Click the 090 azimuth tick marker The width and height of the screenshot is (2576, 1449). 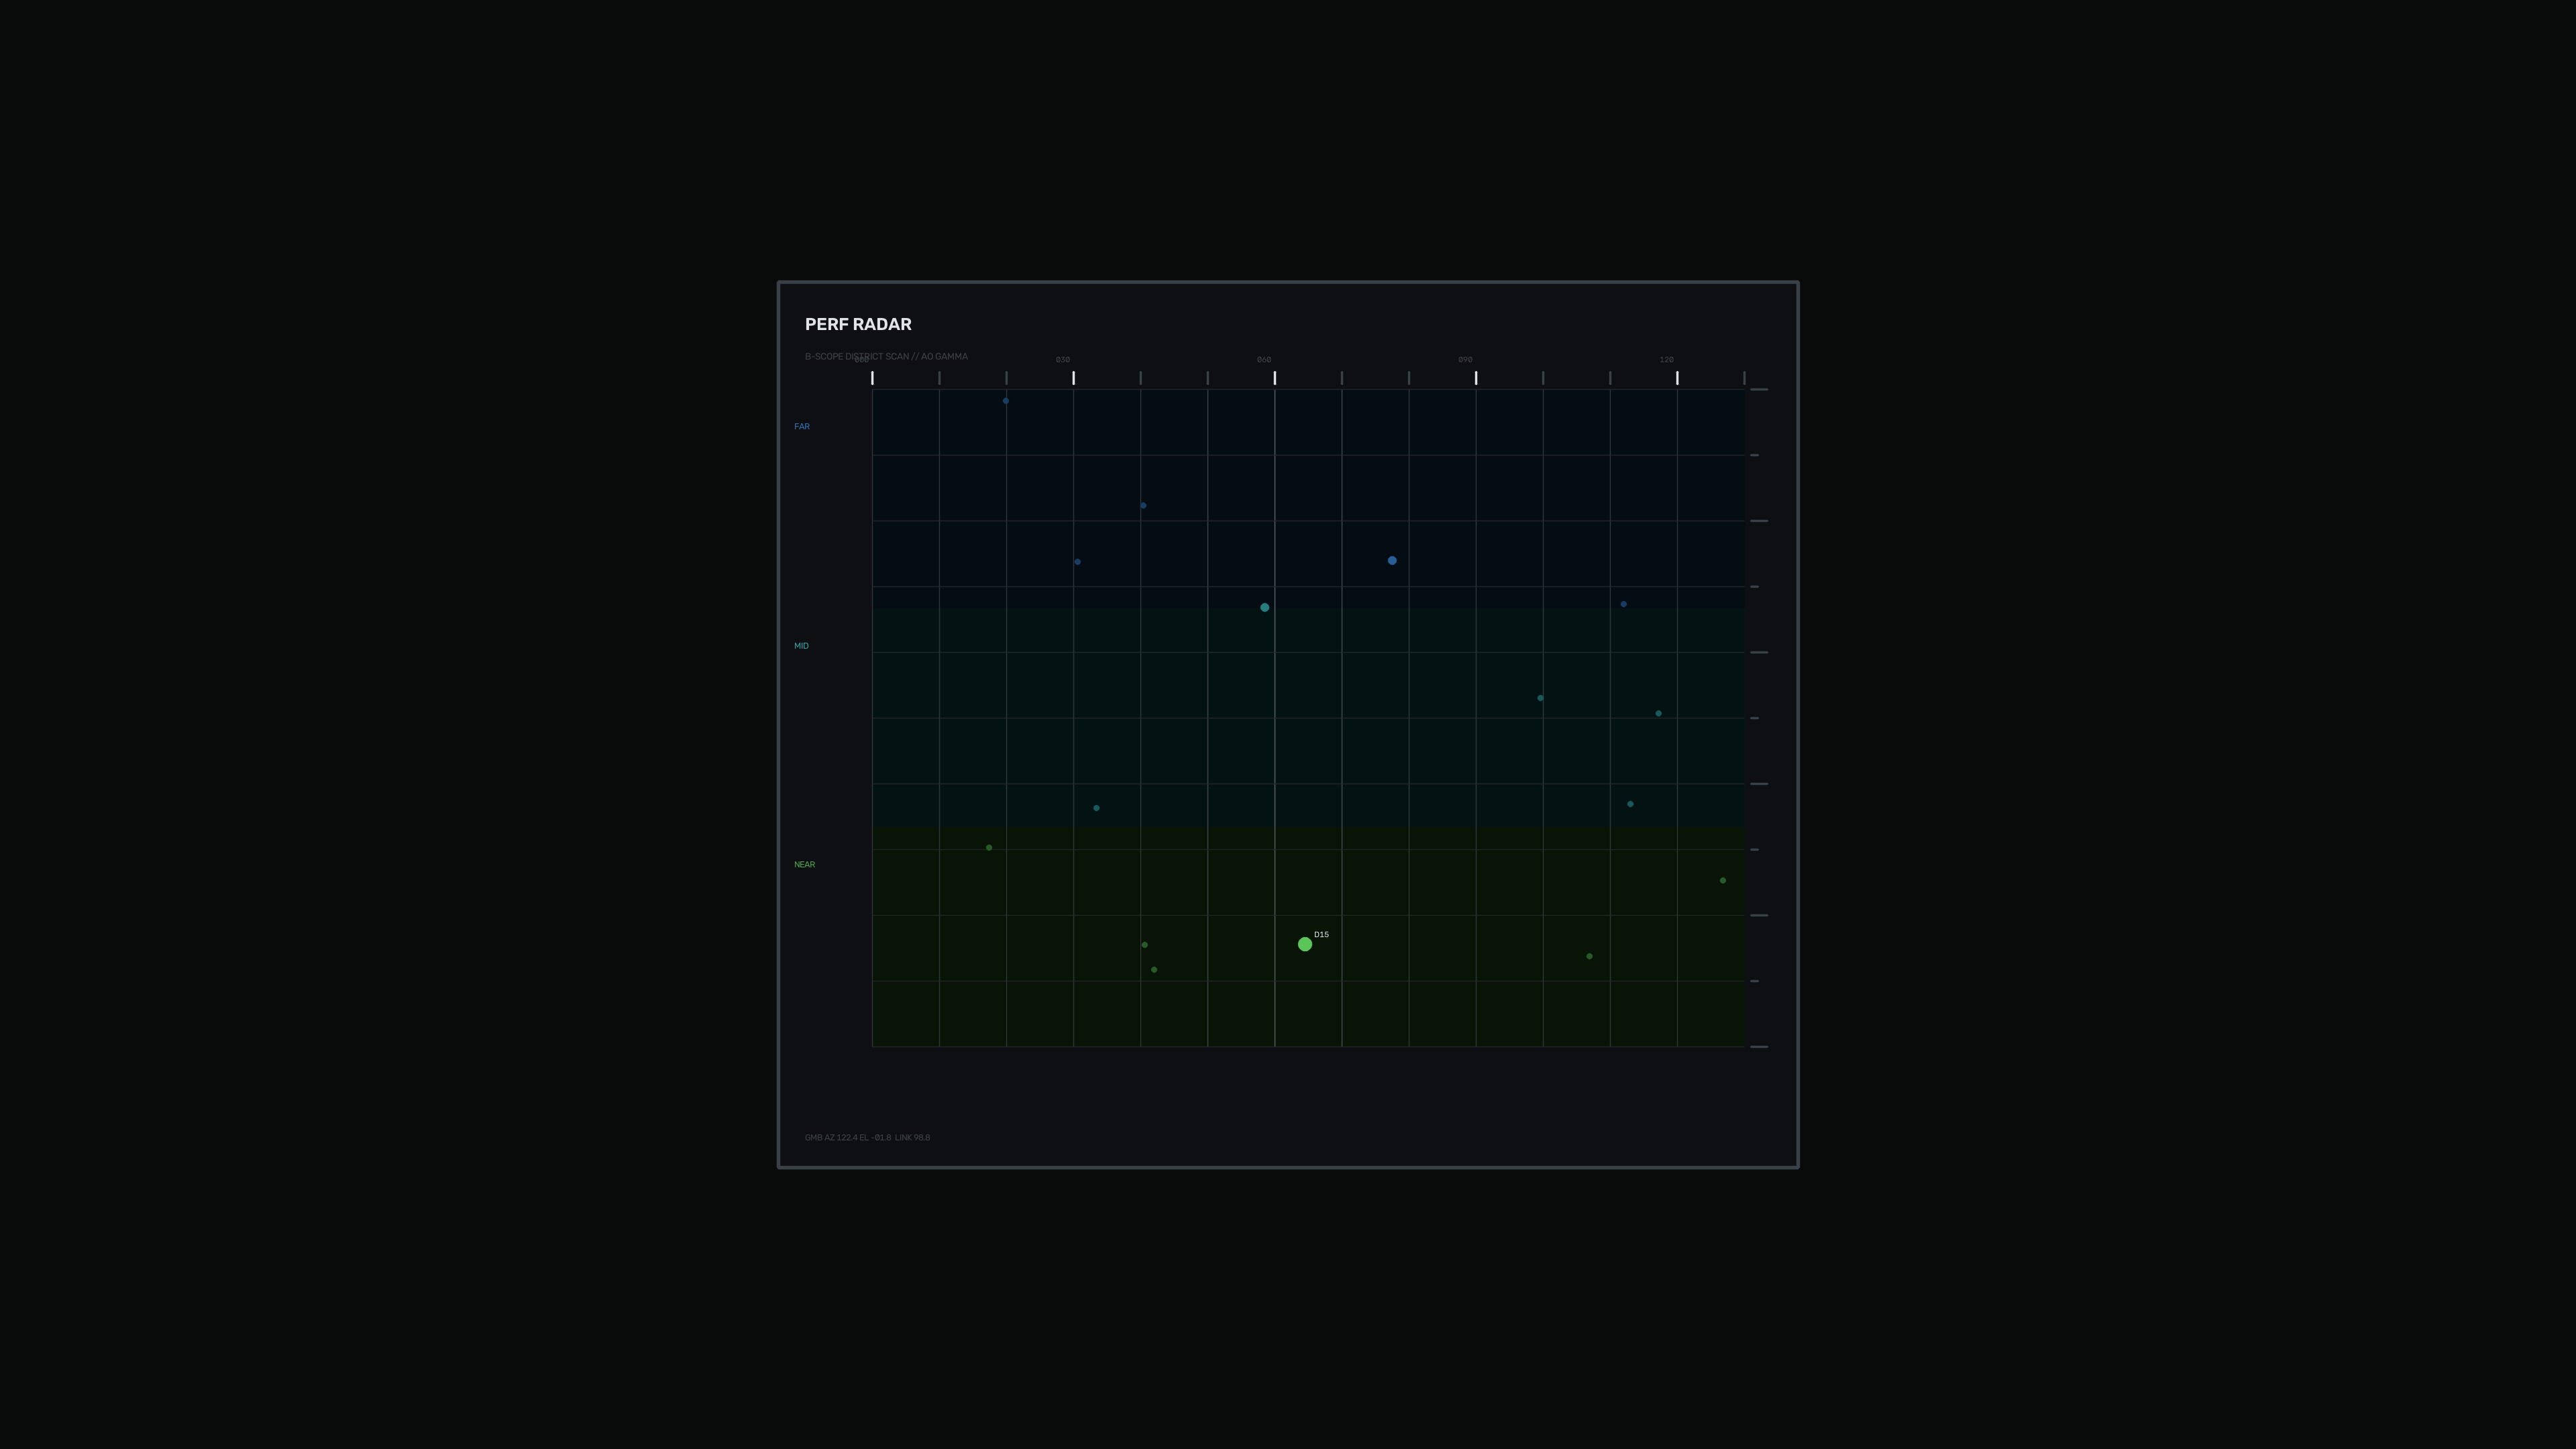click(1476, 378)
